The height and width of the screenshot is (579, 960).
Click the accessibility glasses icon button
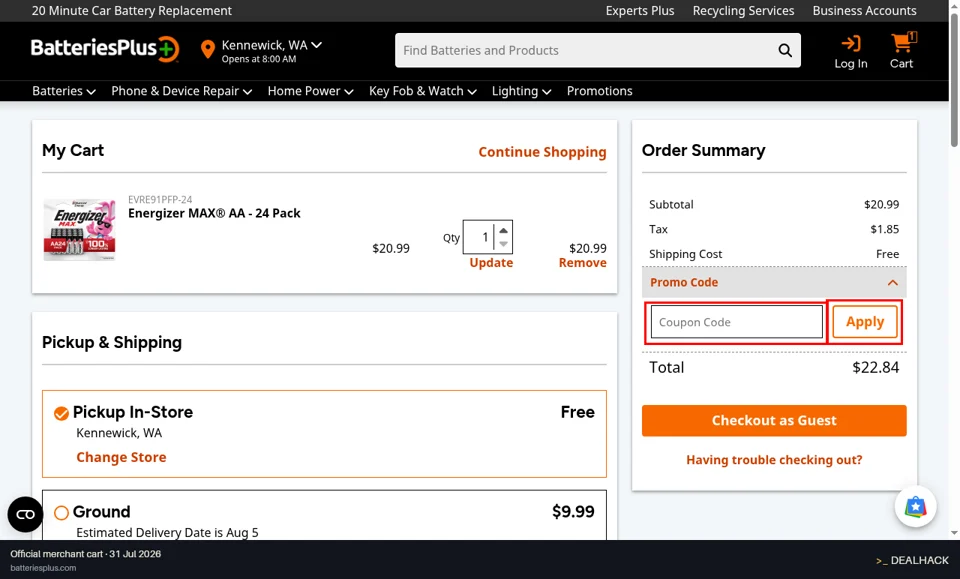(x=25, y=514)
